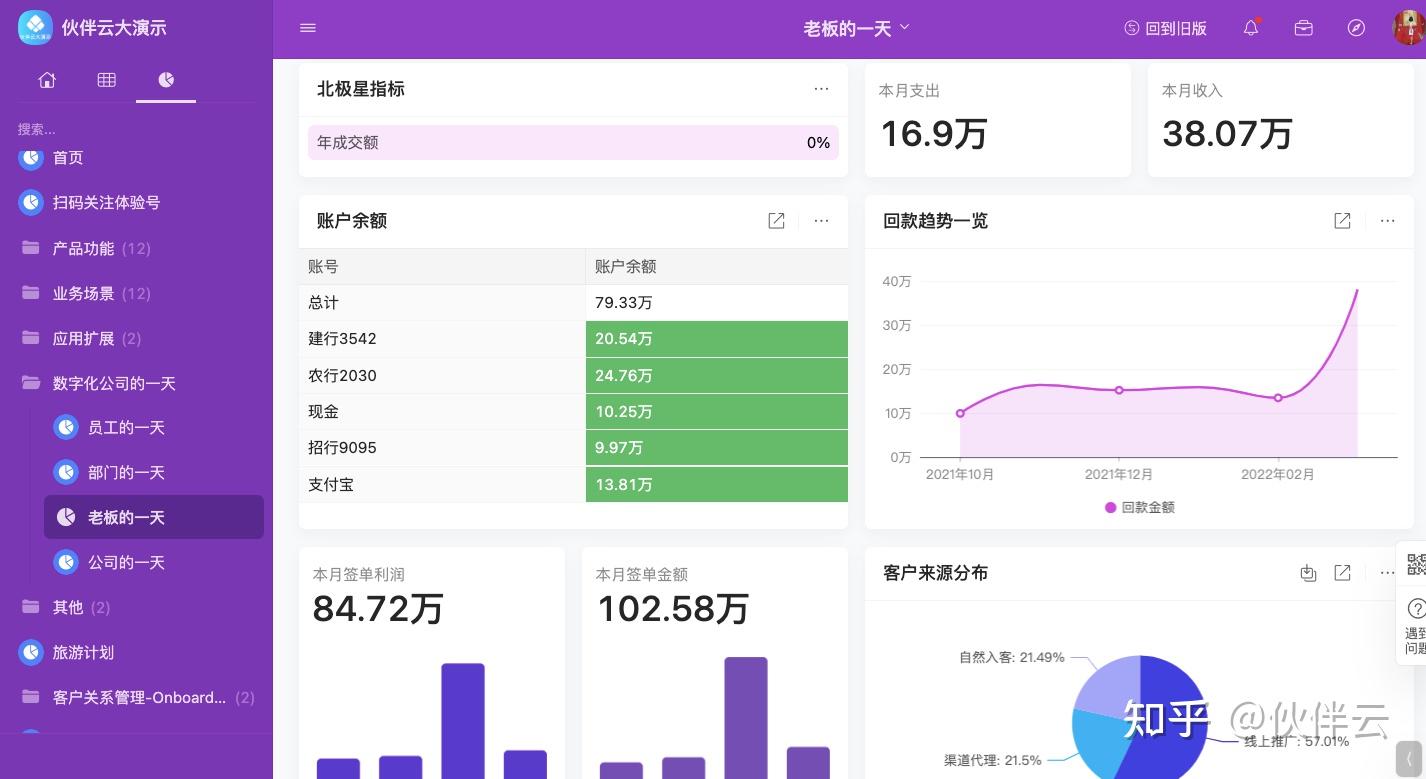Click the 伙伴云大演示 workspace logo
The width and height of the screenshot is (1426, 779).
coord(36,27)
